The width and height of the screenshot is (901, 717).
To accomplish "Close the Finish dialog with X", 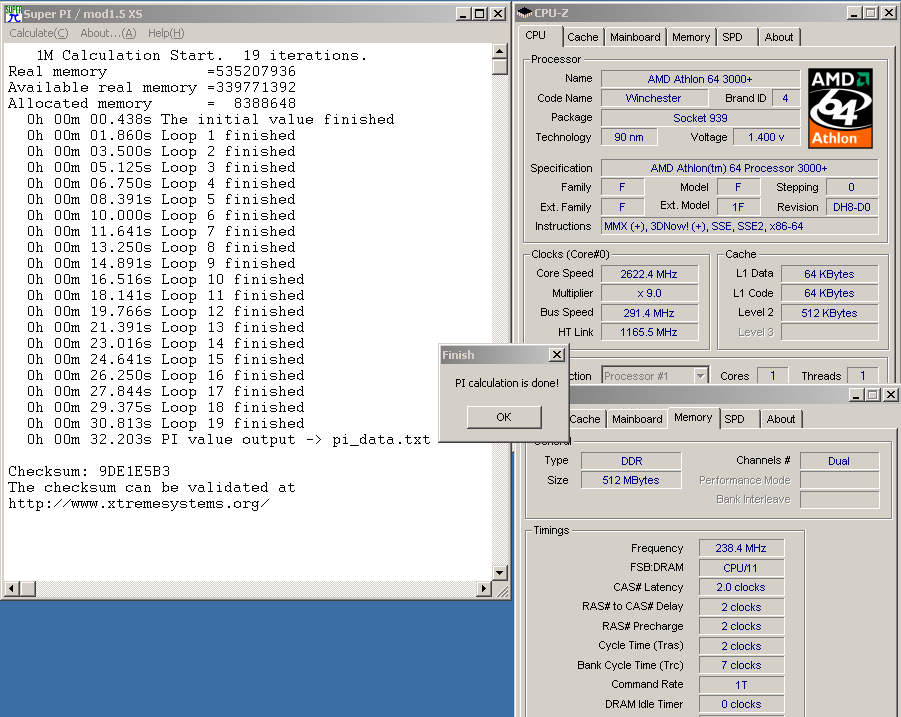I will point(557,354).
